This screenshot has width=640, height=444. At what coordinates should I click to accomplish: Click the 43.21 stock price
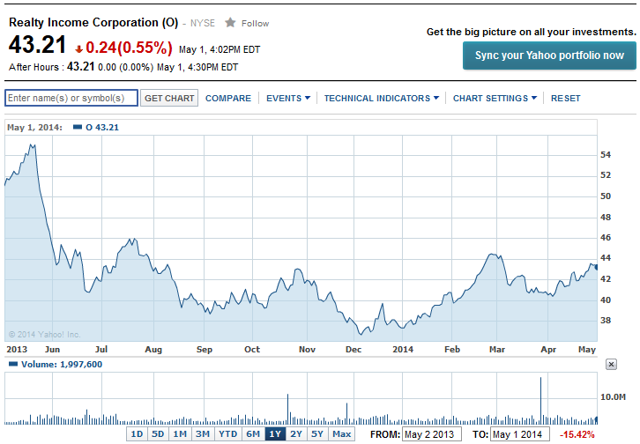(x=37, y=44)
